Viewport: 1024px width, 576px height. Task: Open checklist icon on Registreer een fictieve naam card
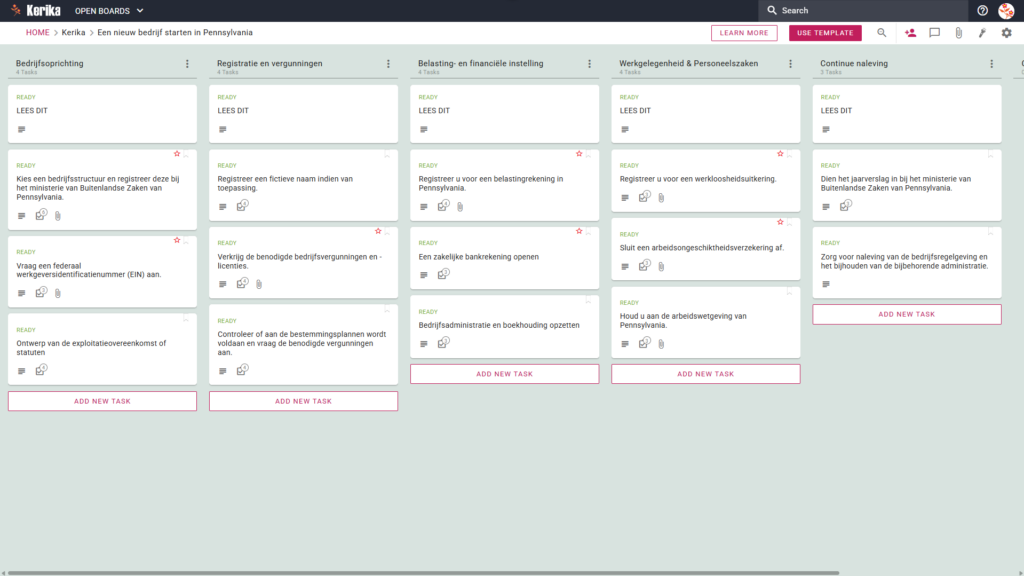(242, 205)
